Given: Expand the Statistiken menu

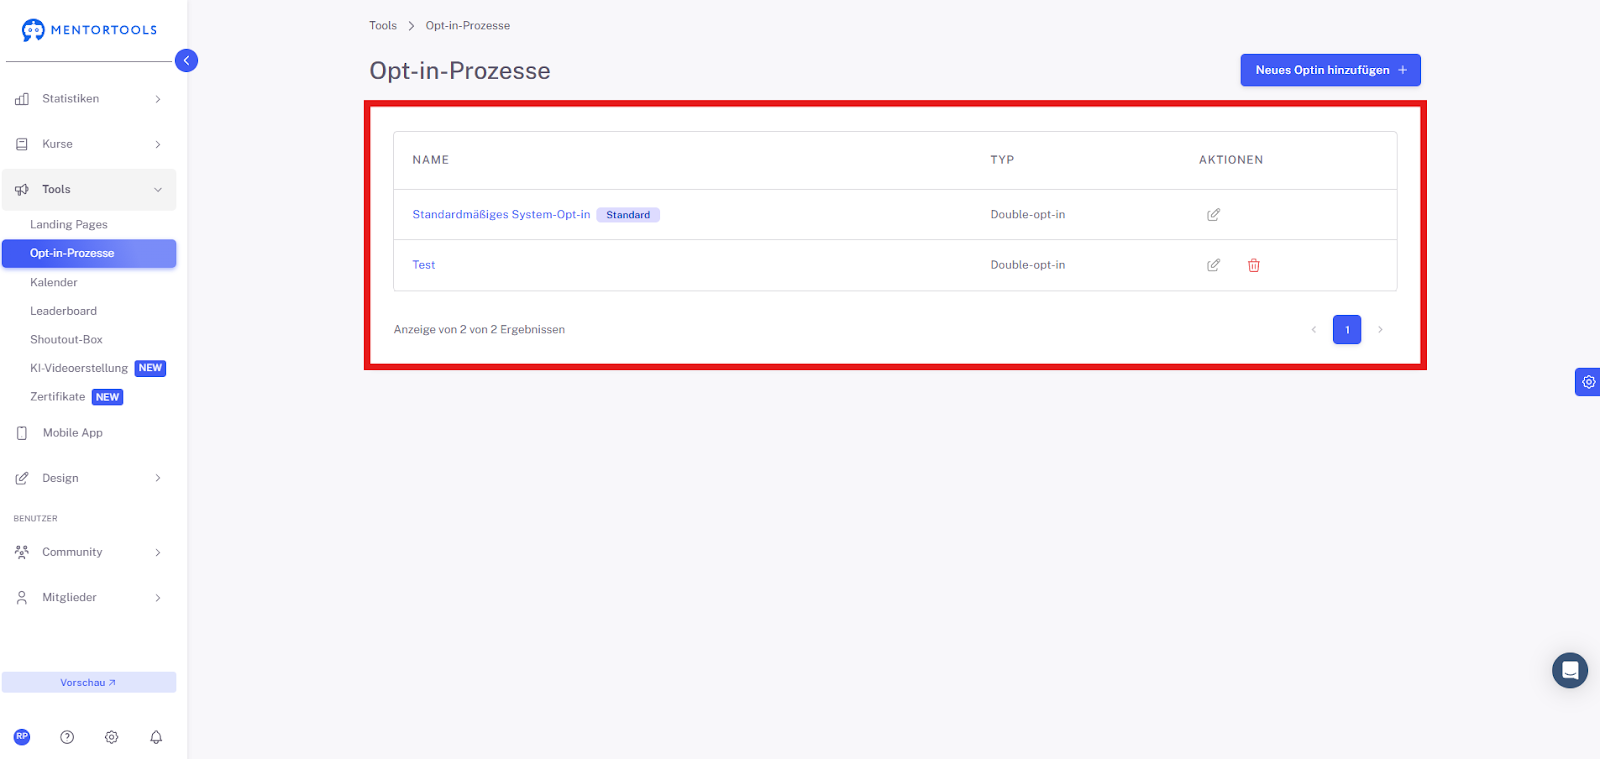Looking at the screenshot, I should (89, 99).
